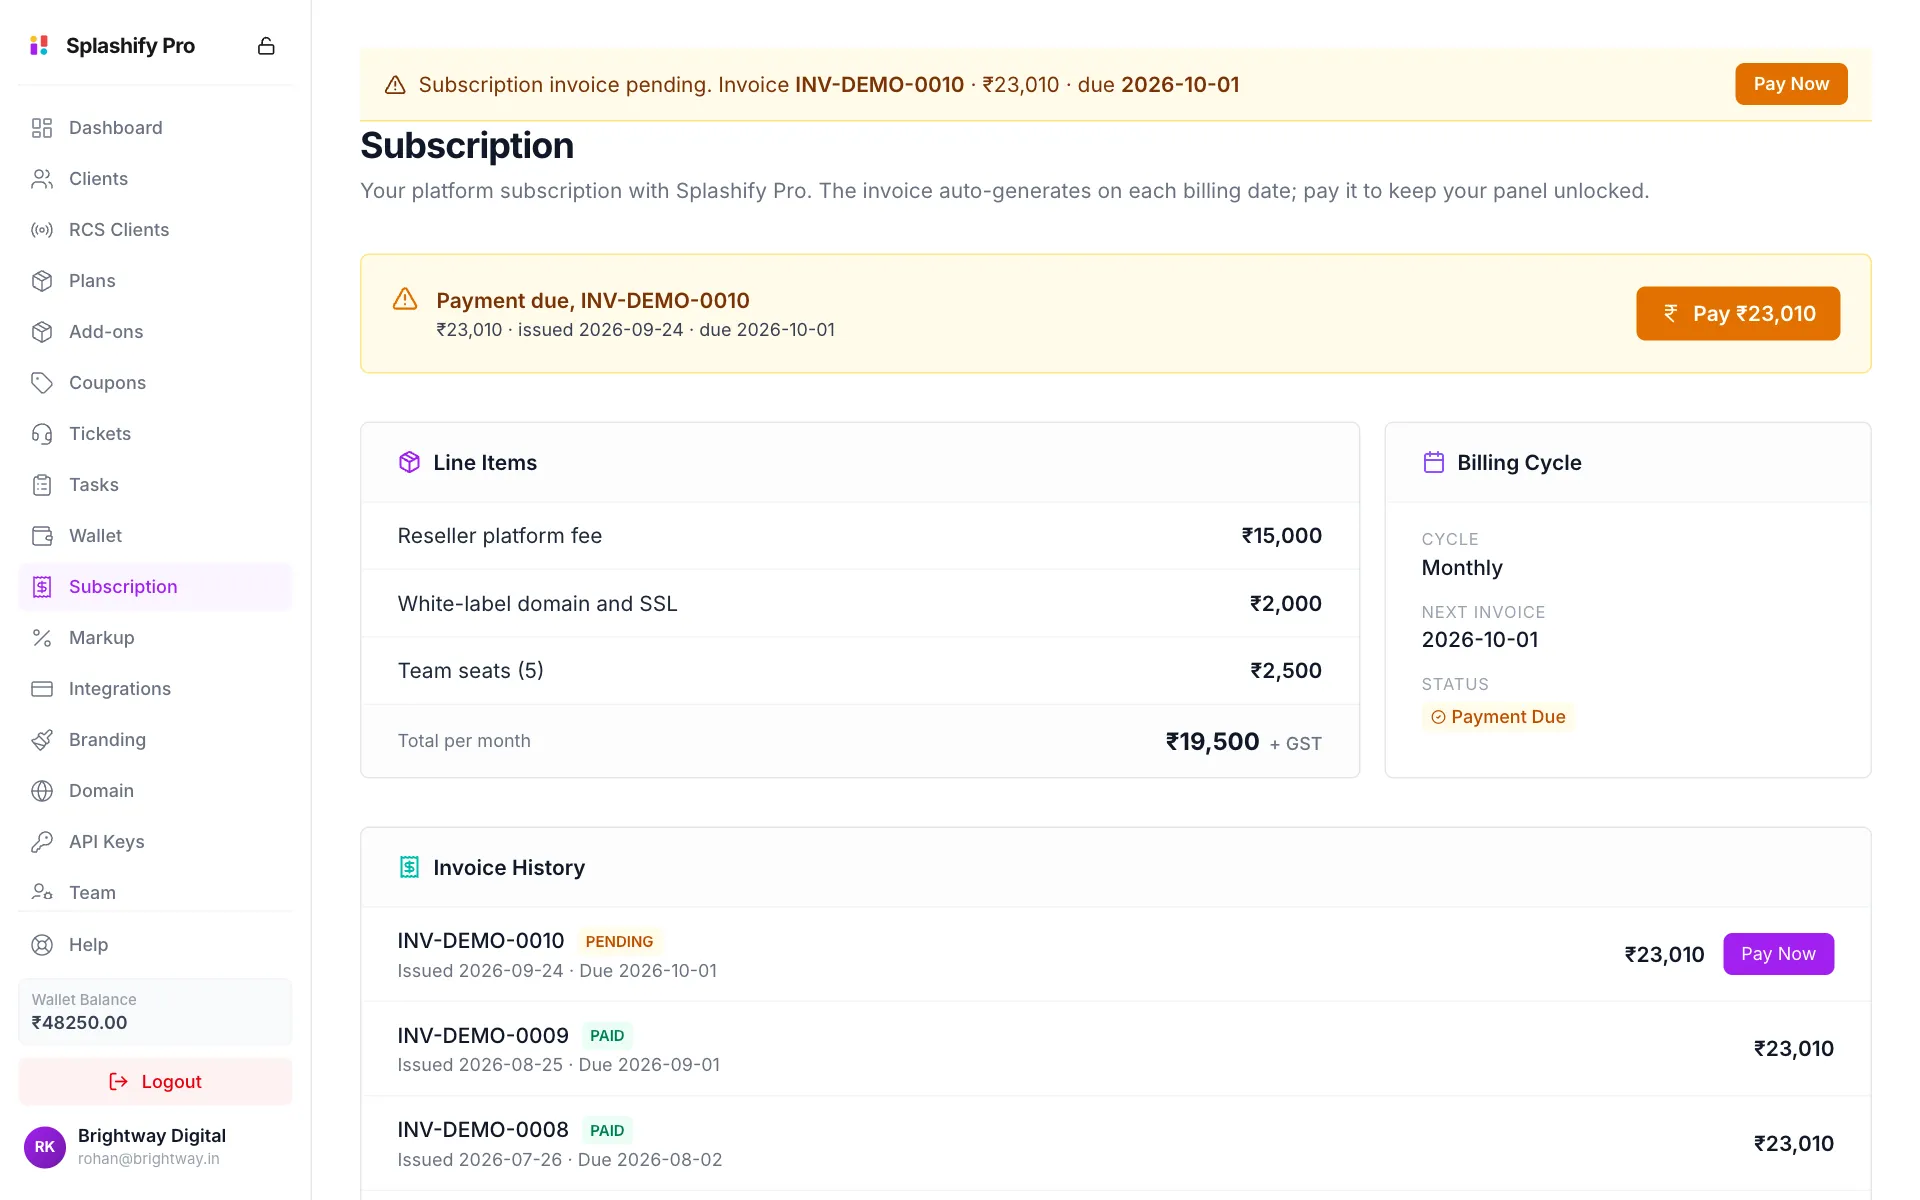Click the RK avatar circle

tap(45, 1147)
